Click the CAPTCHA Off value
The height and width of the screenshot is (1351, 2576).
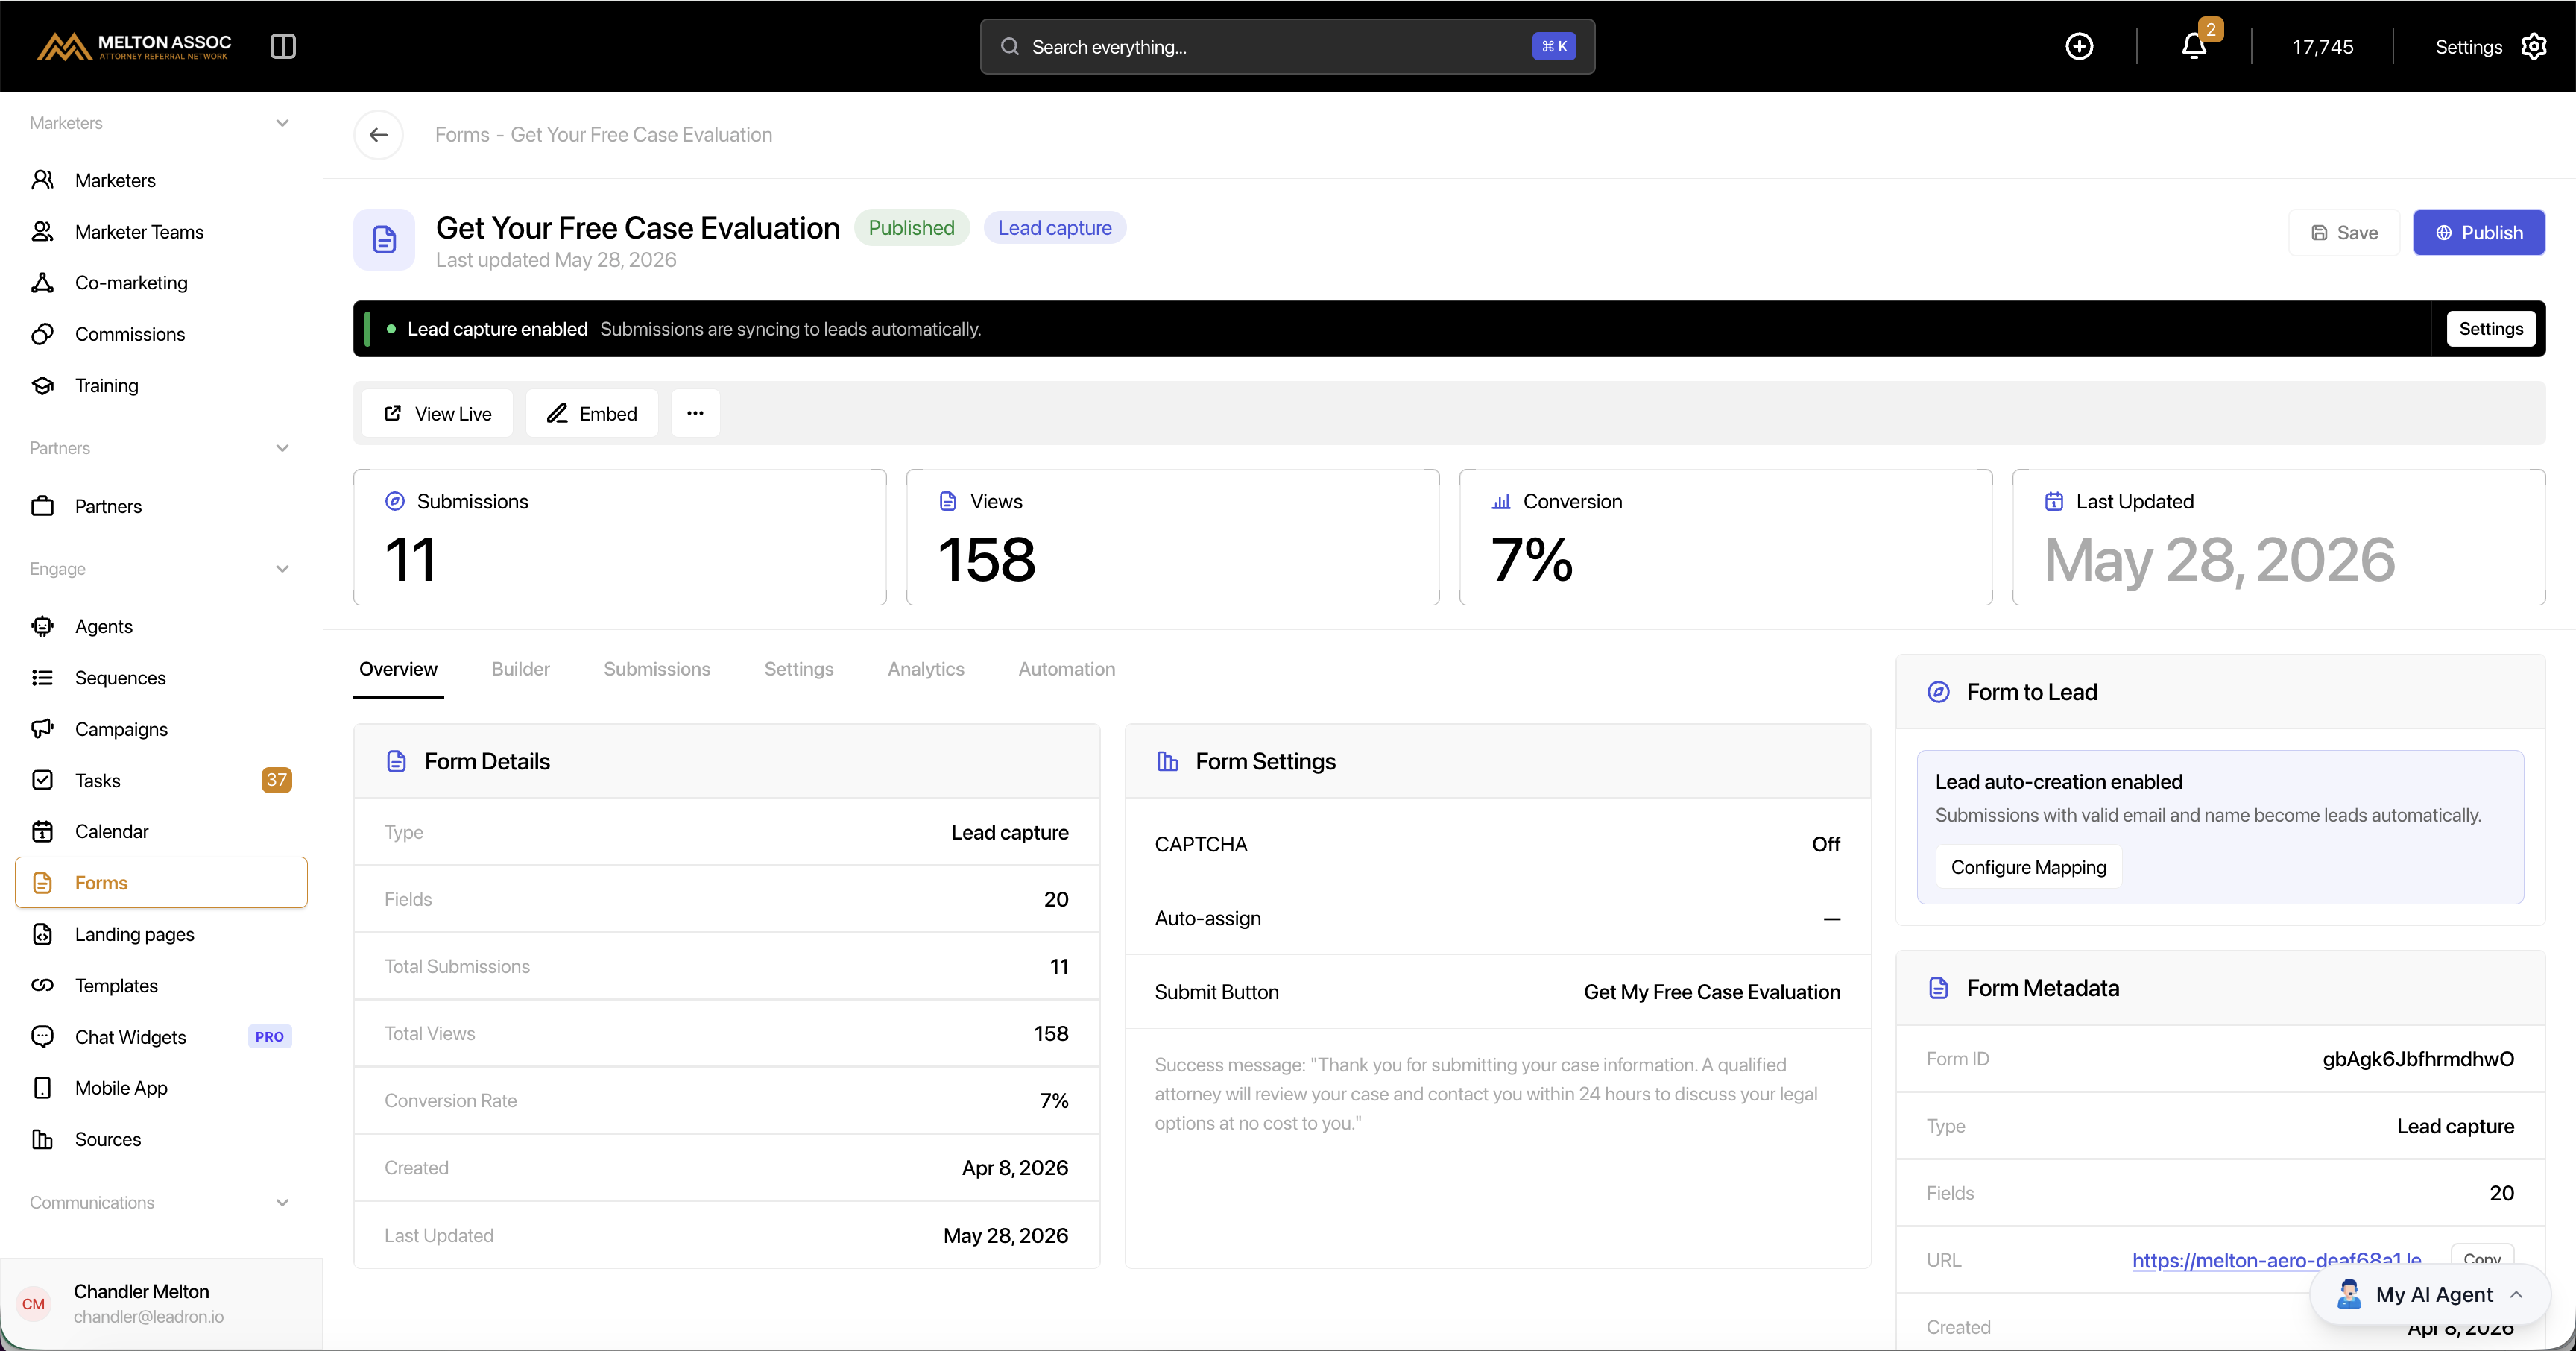click(1826, 844)
